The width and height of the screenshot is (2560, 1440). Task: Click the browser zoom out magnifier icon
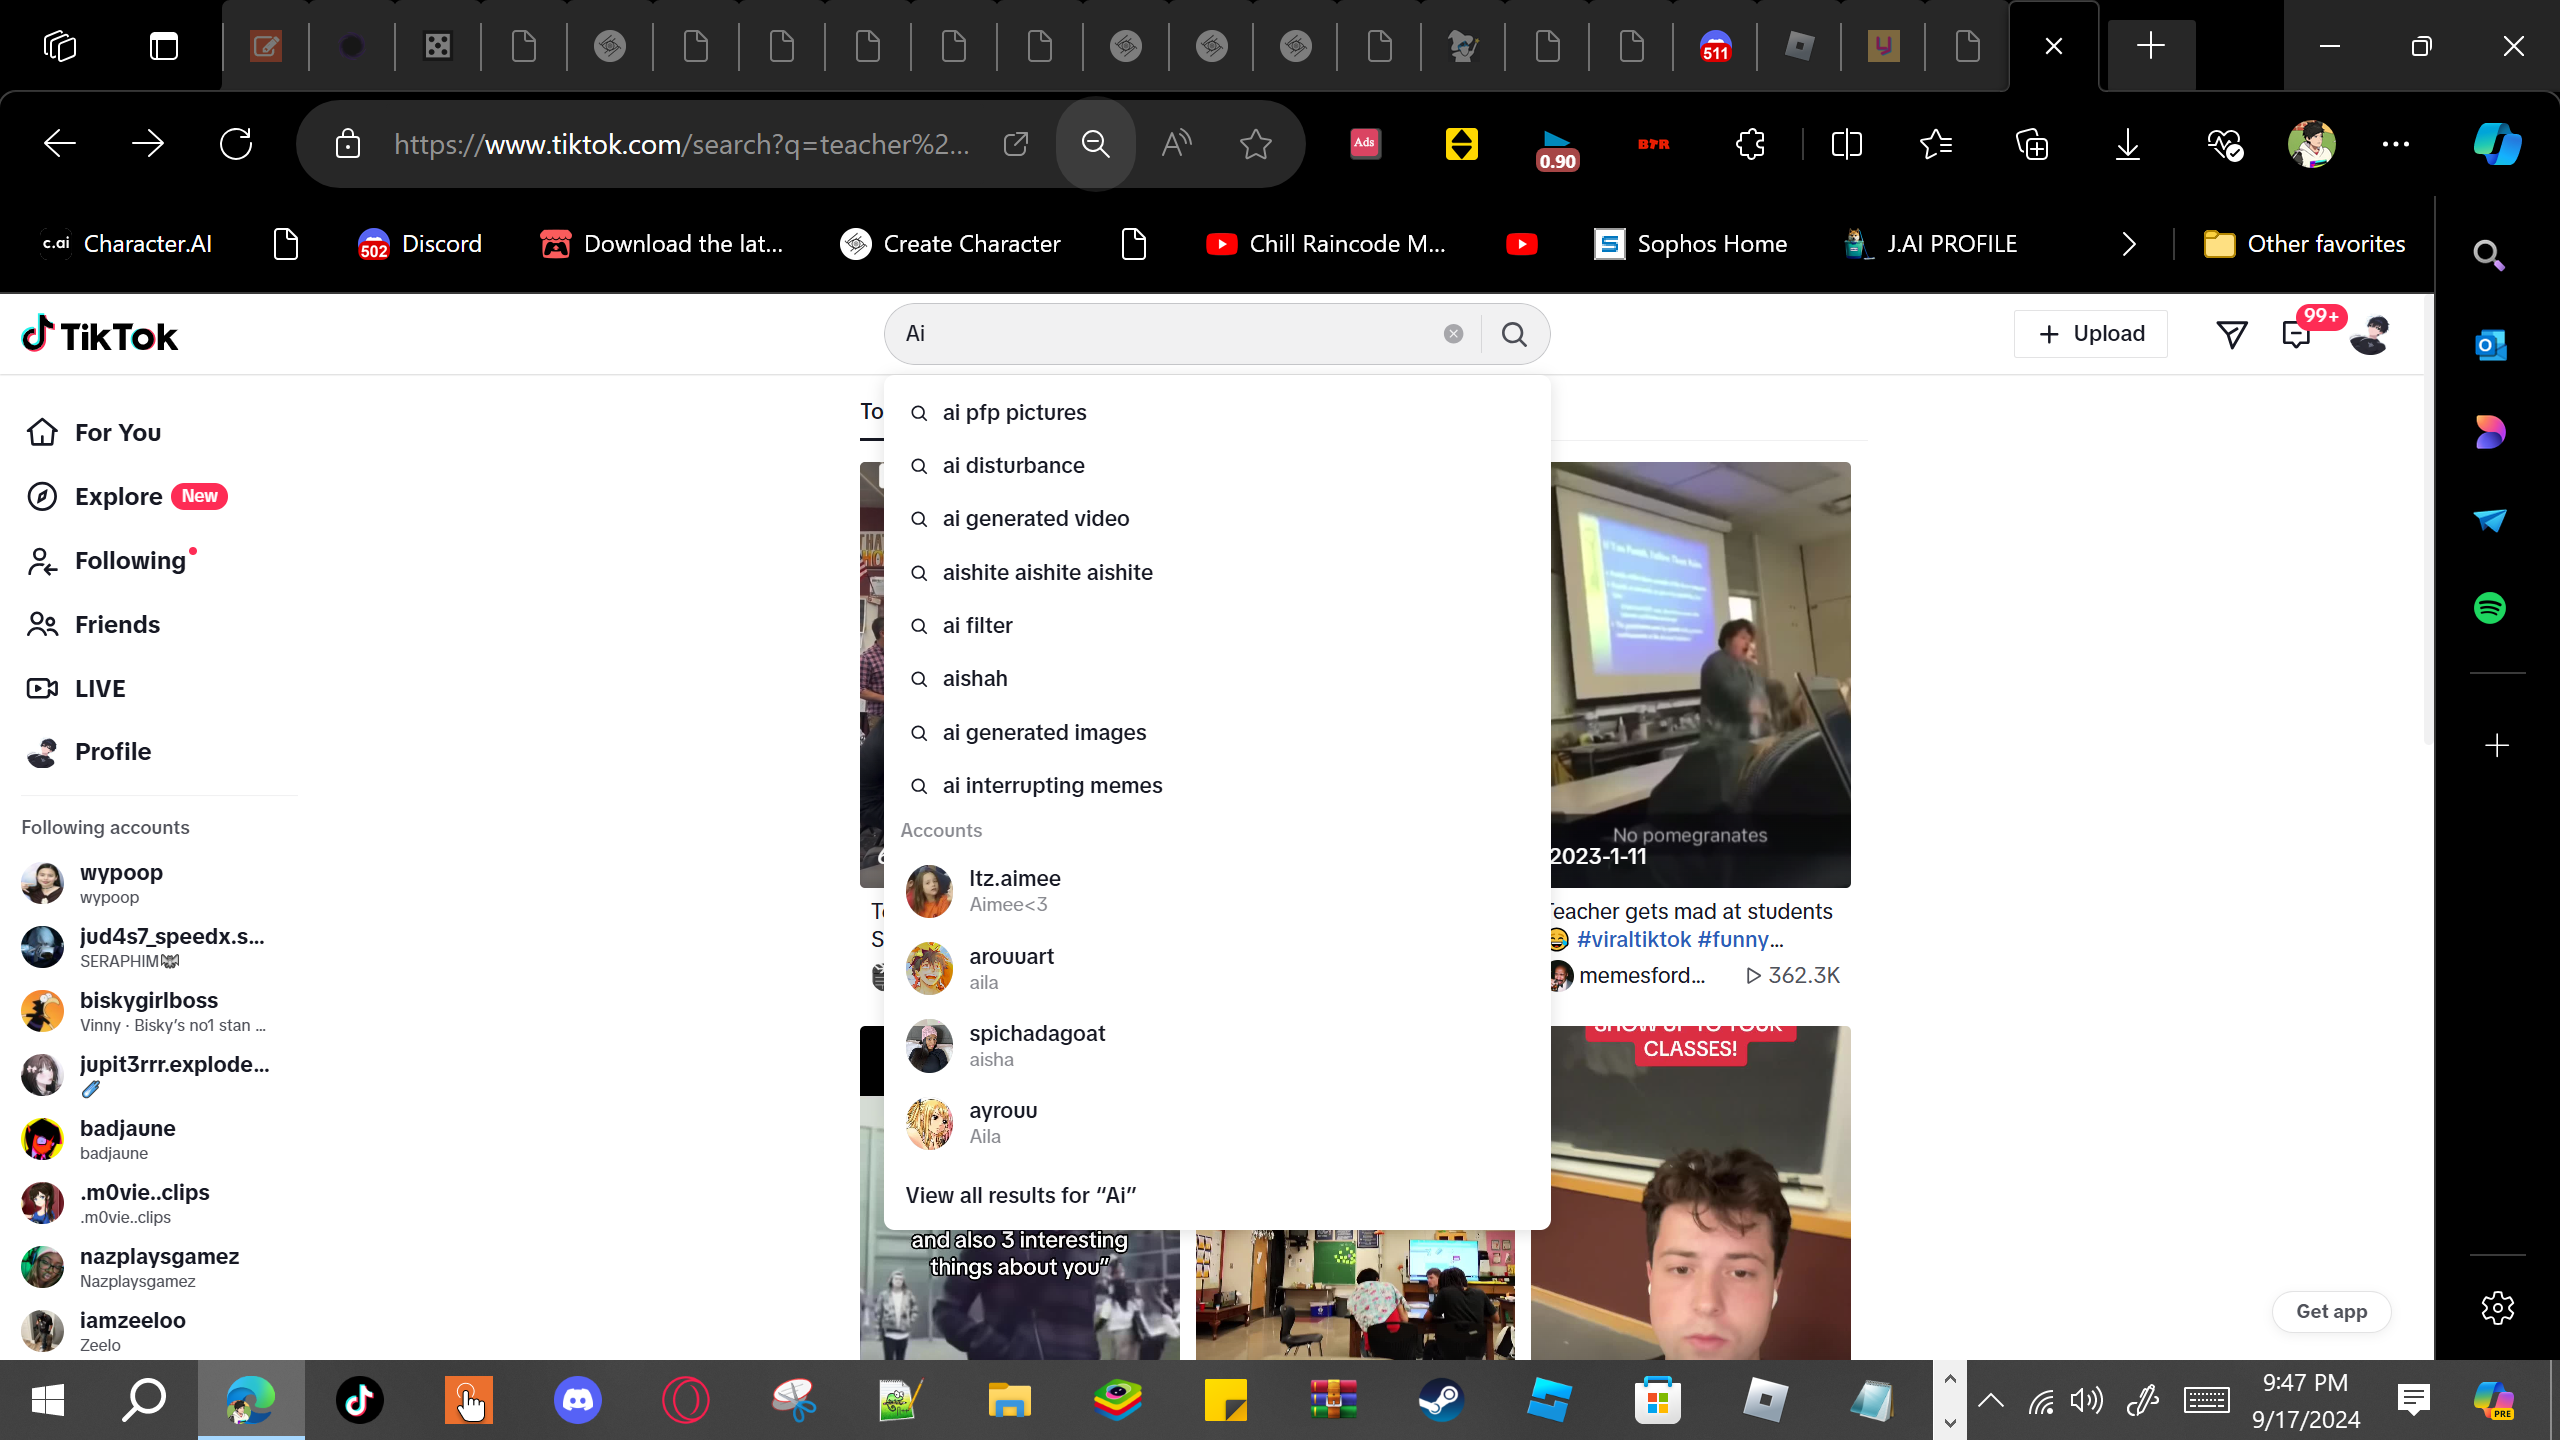[1096, 144]
